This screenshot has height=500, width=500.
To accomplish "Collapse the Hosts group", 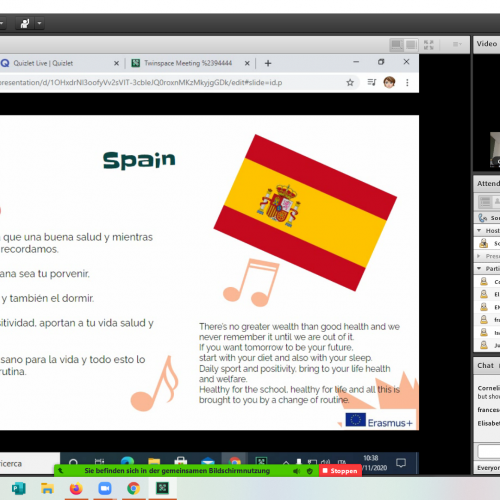I will pyautogui.click(x=479, y=231).
